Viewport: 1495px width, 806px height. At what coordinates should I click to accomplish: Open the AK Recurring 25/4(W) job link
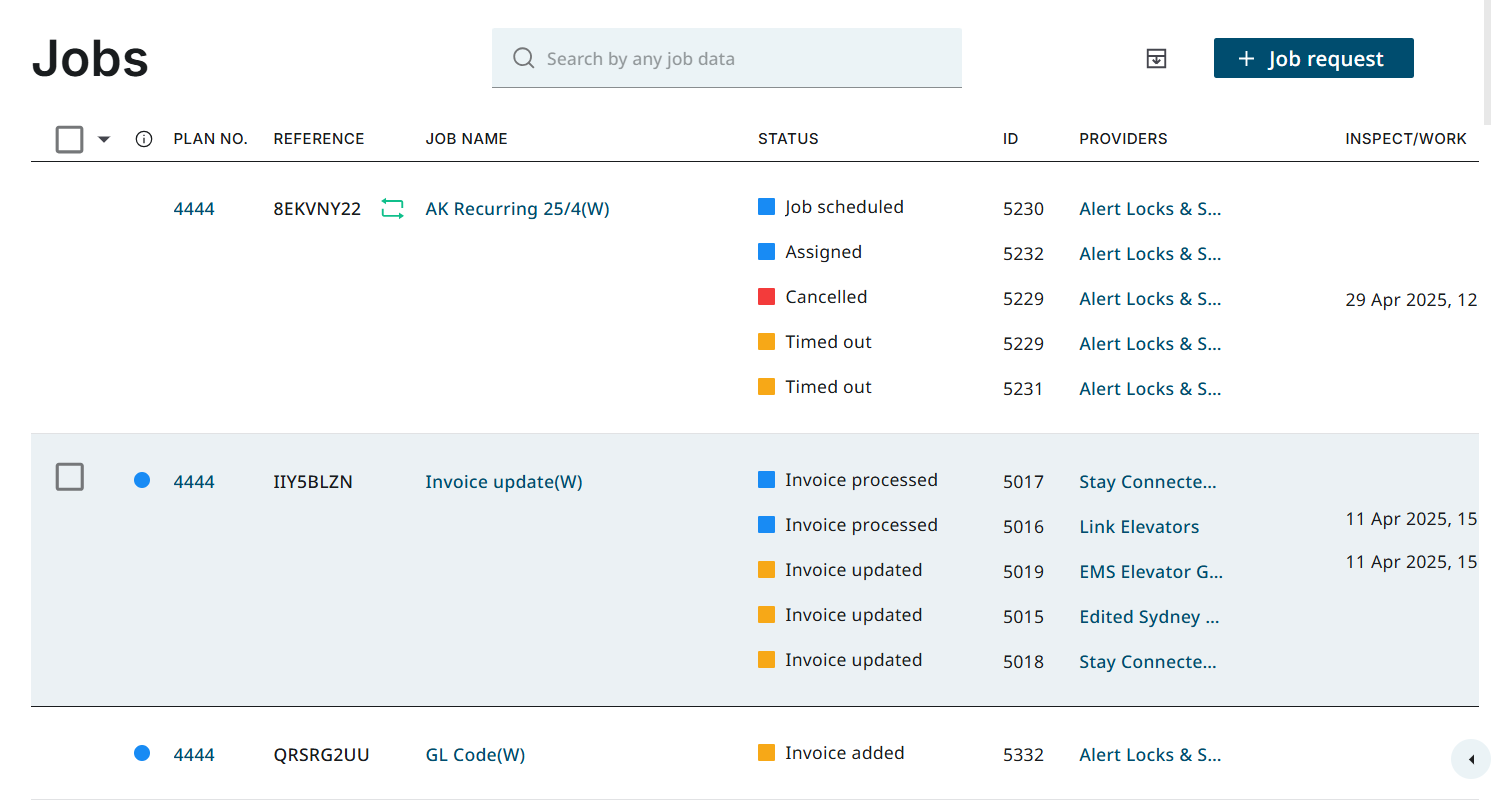pyautogui.click(x=517, y=209)
